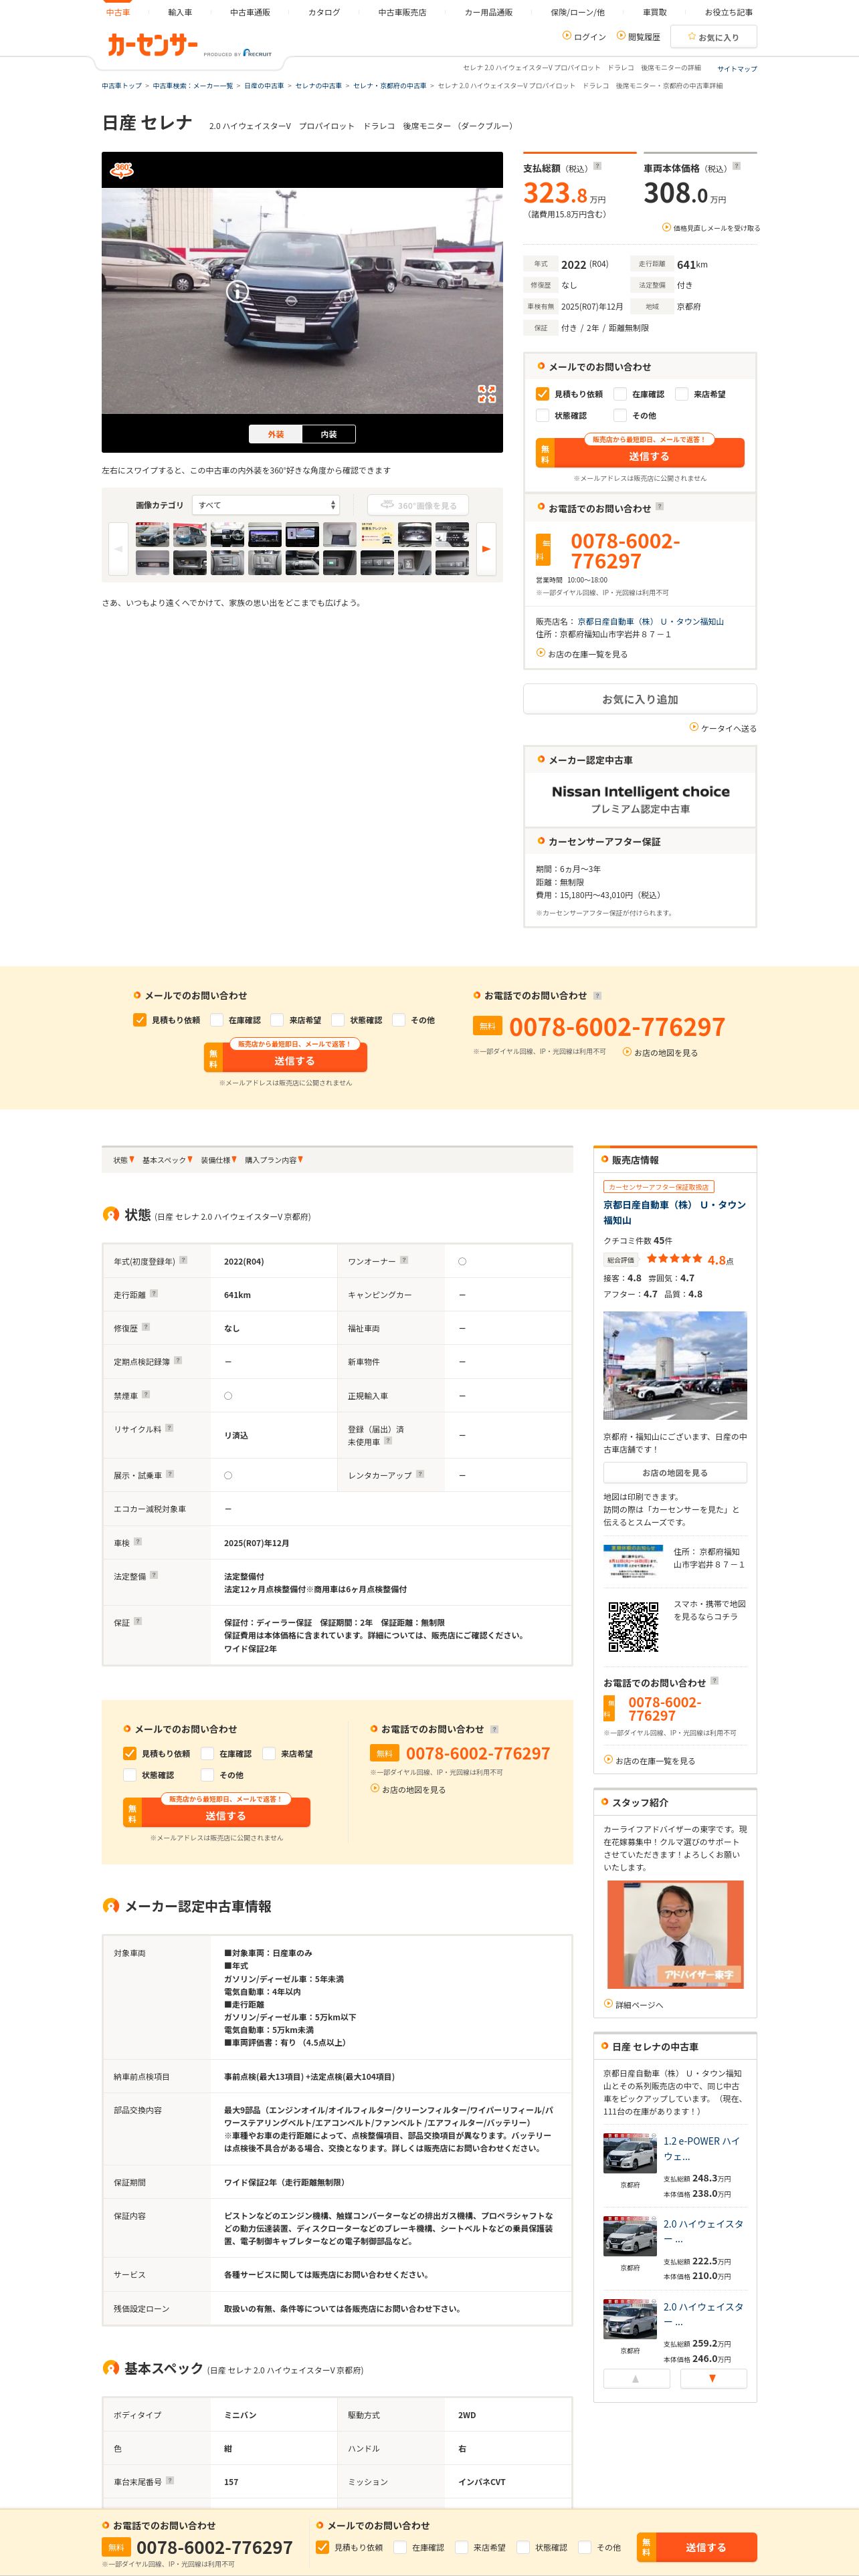Check 状態確認 in right mail inquiry box

(x=542, y=415)
